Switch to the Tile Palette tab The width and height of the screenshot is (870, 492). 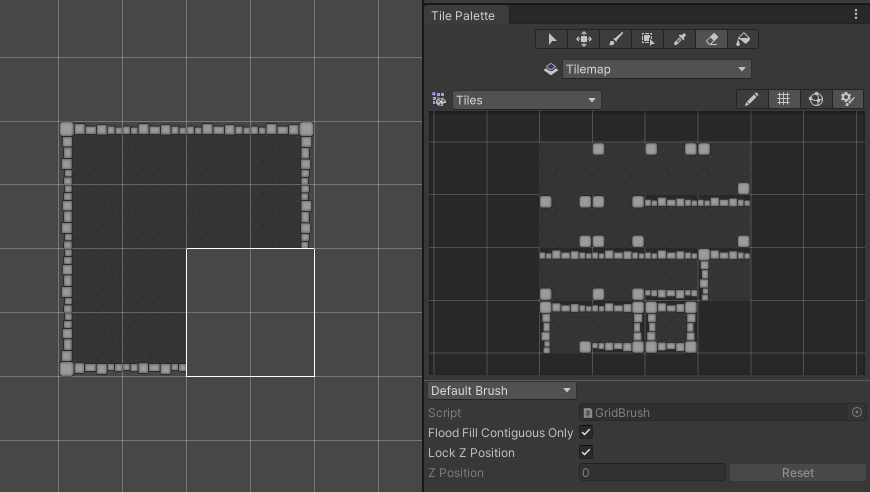[x=463, y=15]
